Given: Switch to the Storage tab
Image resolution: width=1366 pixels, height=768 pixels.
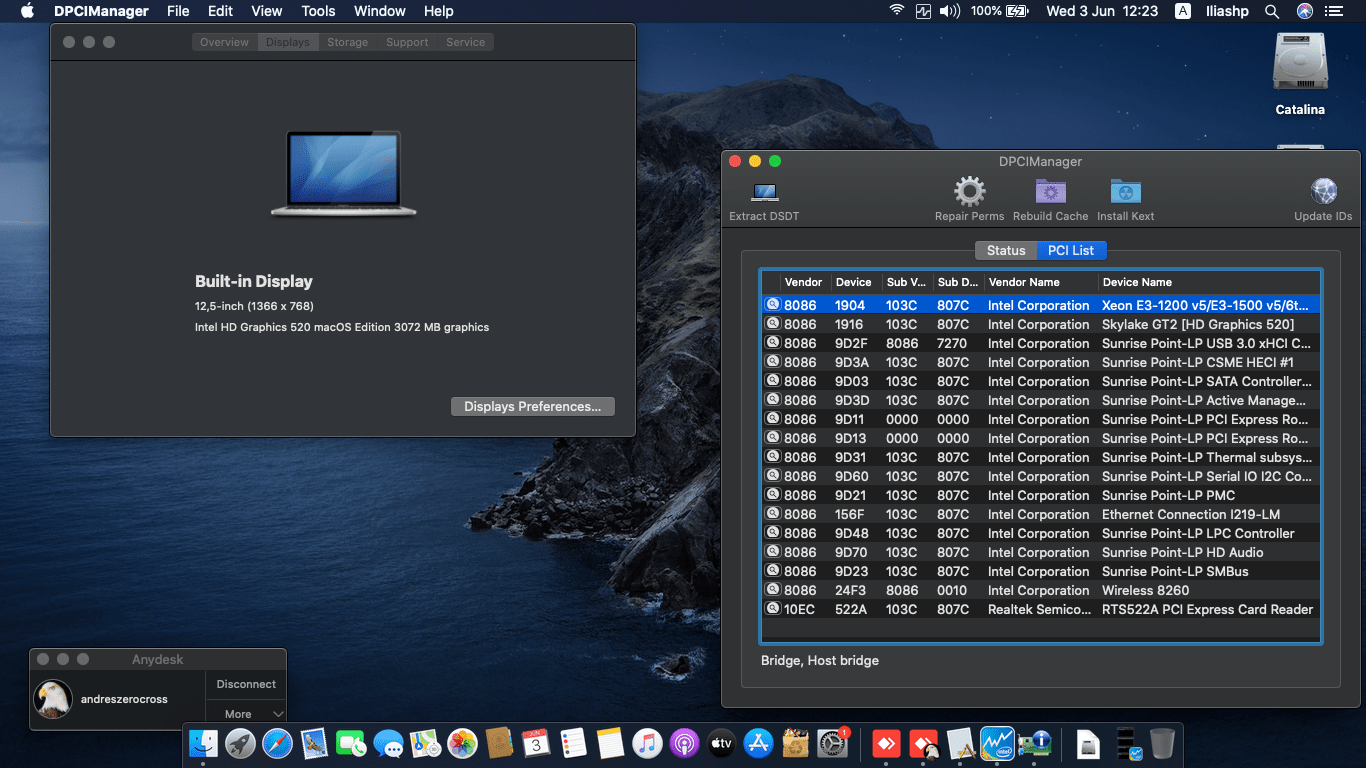Looking at the screenshot, I should point(347,42).
